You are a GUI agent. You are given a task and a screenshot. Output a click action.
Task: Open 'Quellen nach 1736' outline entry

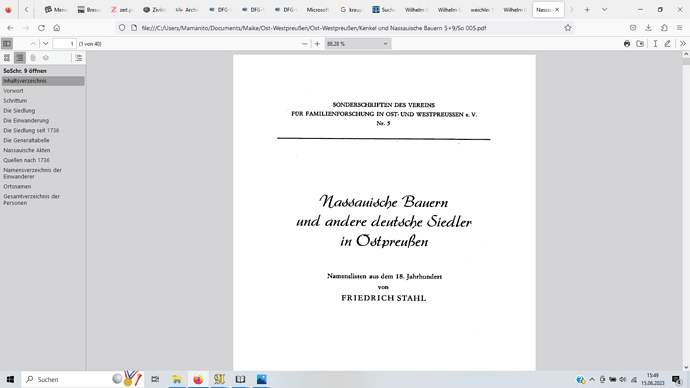tap(26, 160)
